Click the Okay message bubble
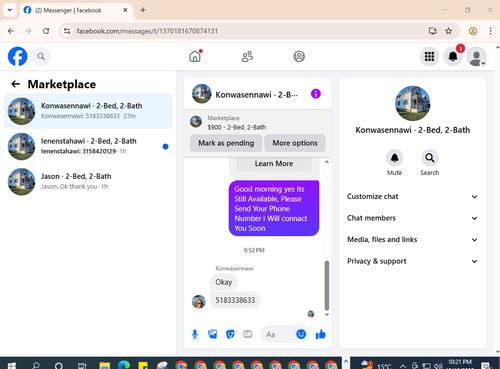 point(223,282)
